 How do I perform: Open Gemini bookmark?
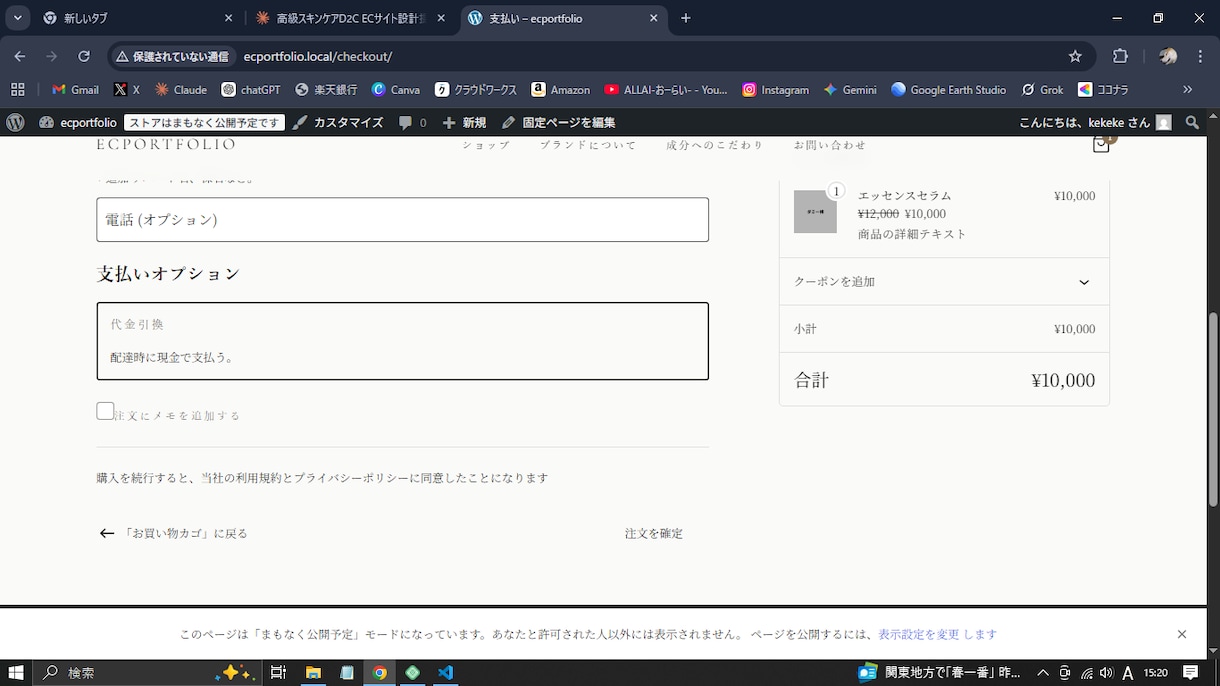[x=850, y=89]
